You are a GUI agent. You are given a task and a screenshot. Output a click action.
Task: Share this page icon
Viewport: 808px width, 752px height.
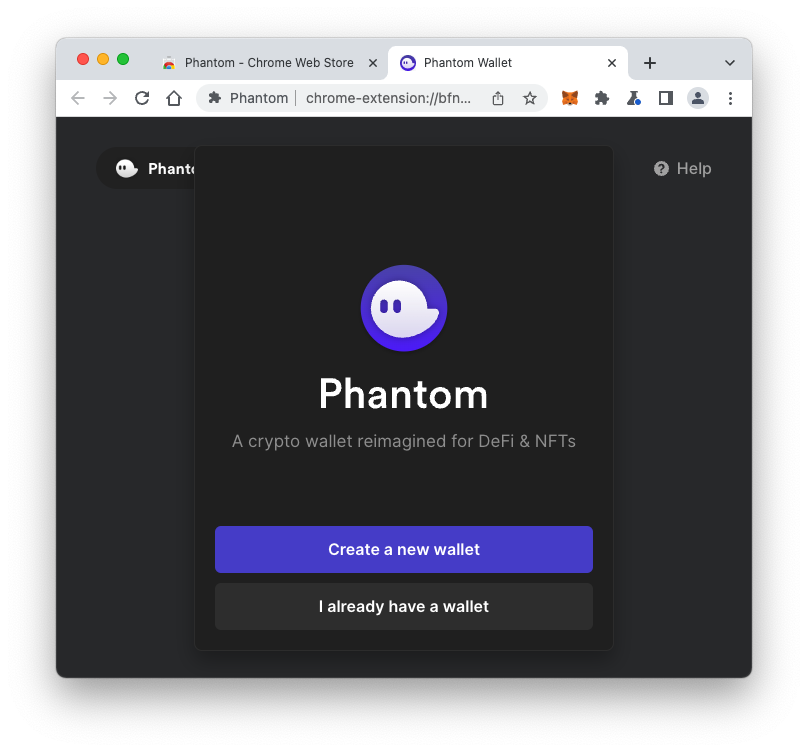click(x=497, y=98)
